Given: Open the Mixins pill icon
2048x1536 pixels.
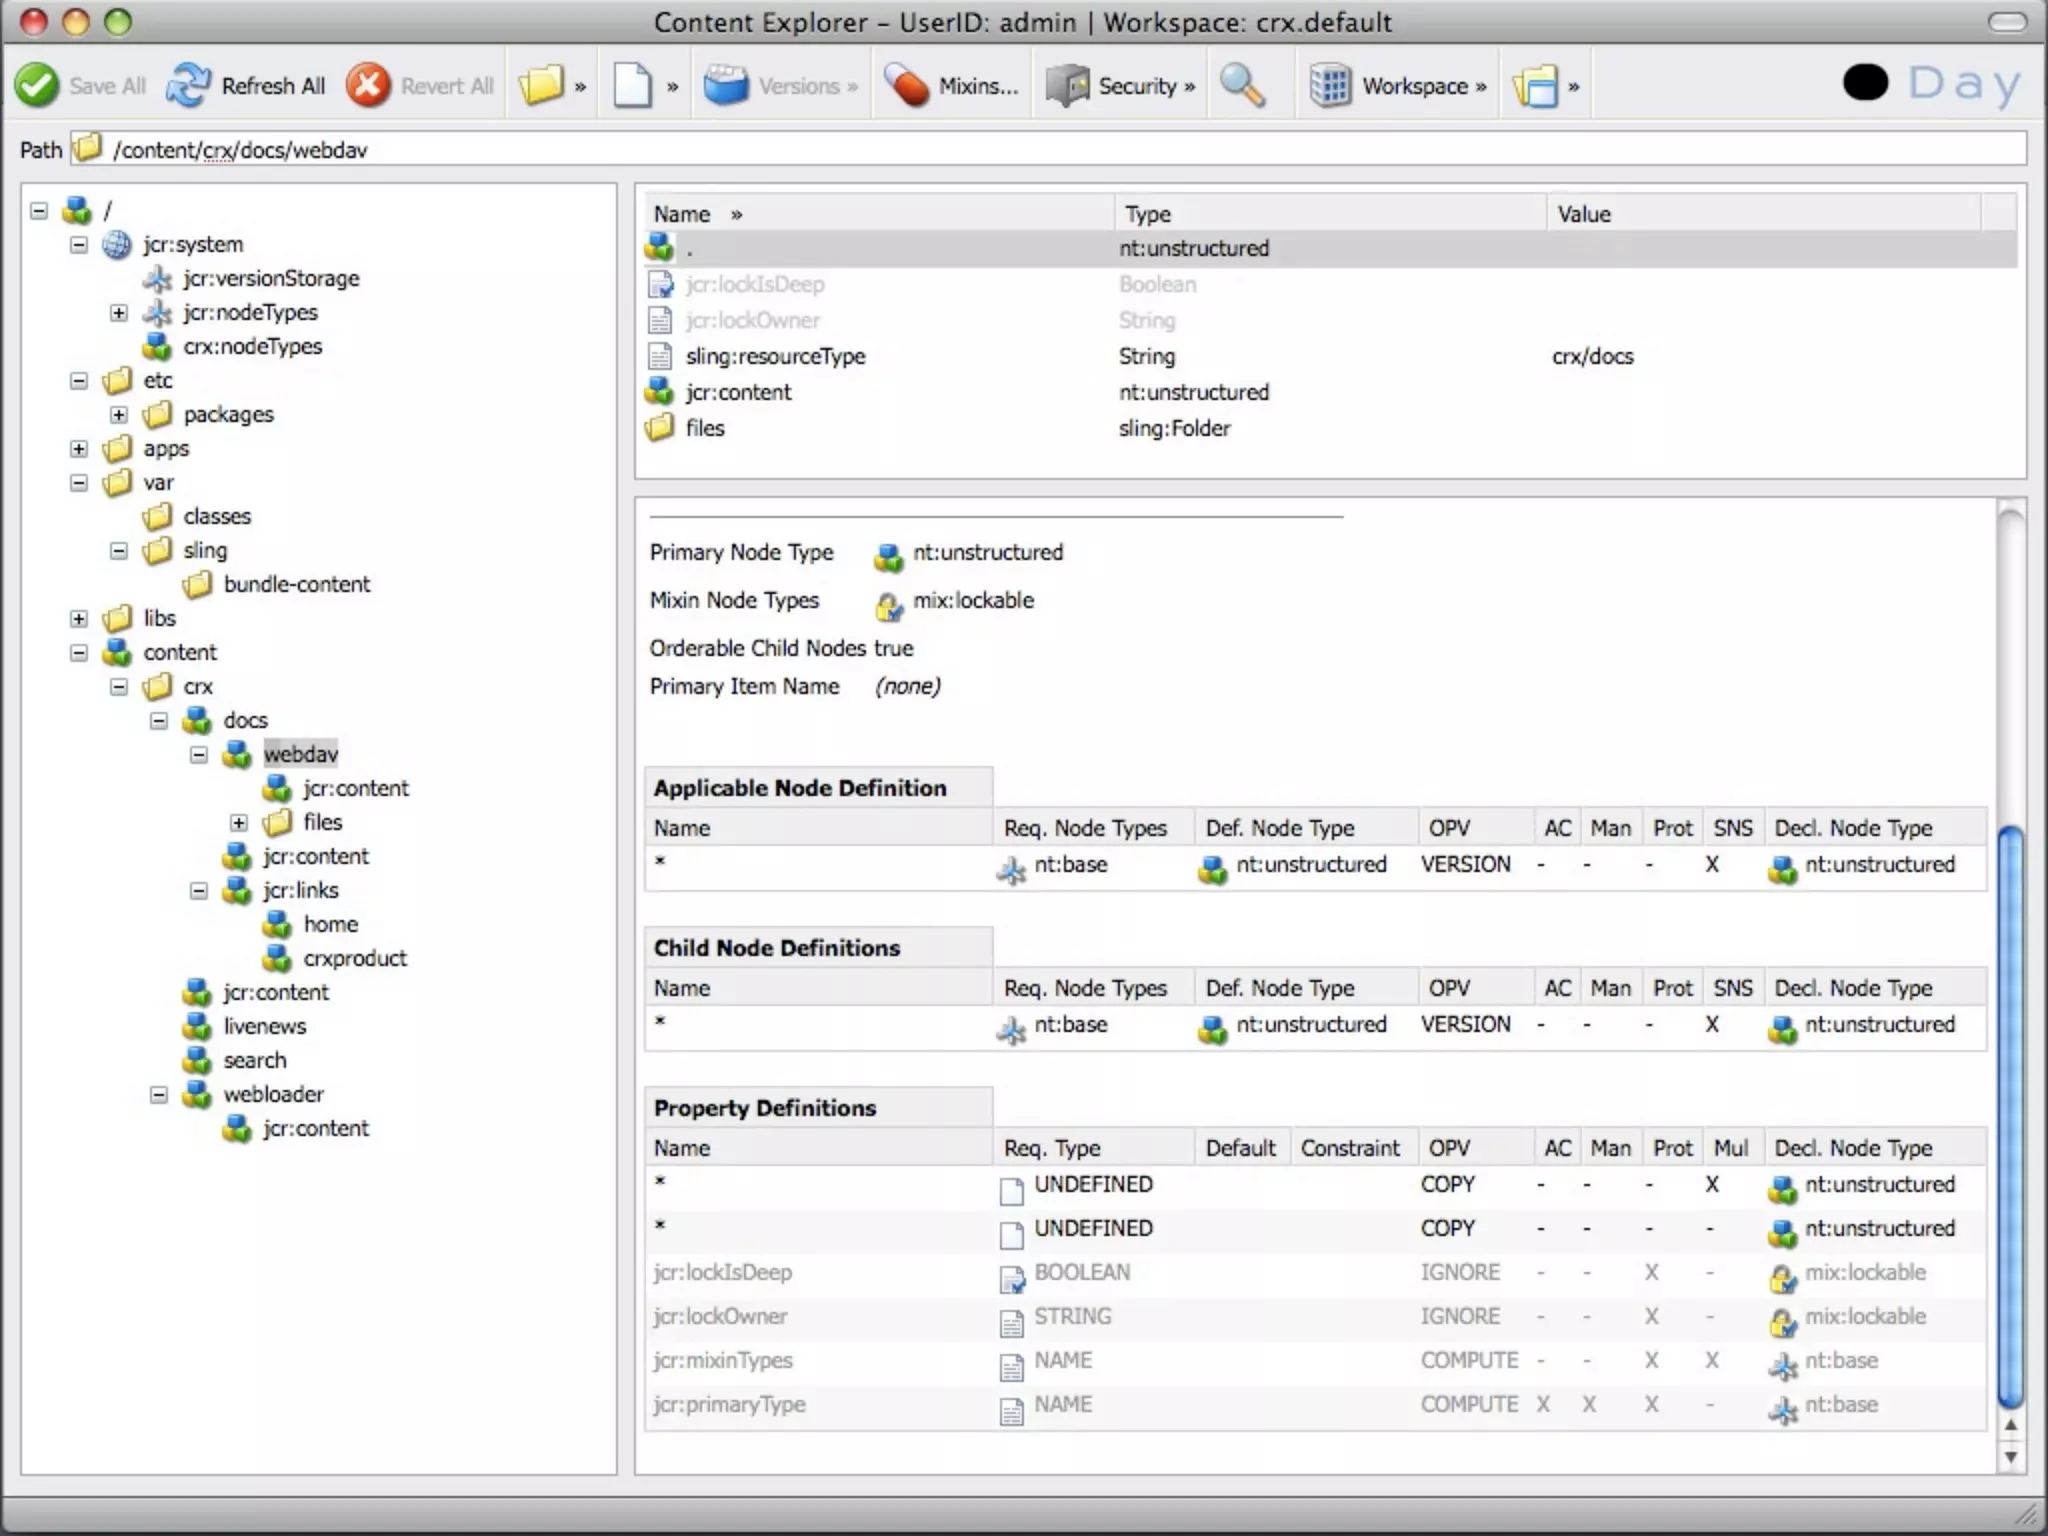Looking at the screenshot, I should pyautogui.click(x=908, y=86).
